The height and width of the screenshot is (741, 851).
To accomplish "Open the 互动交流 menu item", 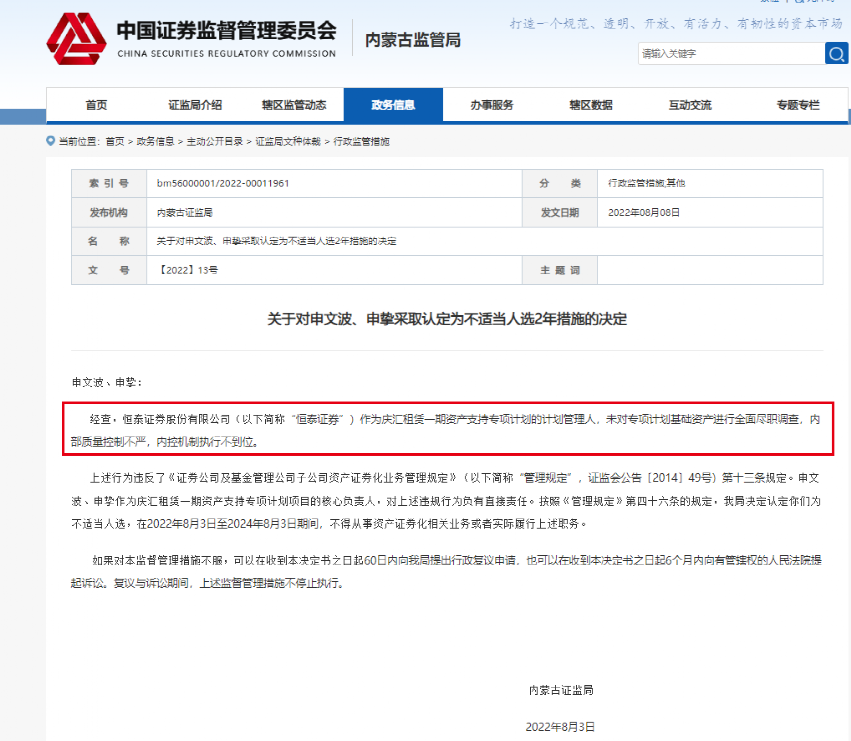I will pos(689,104).
